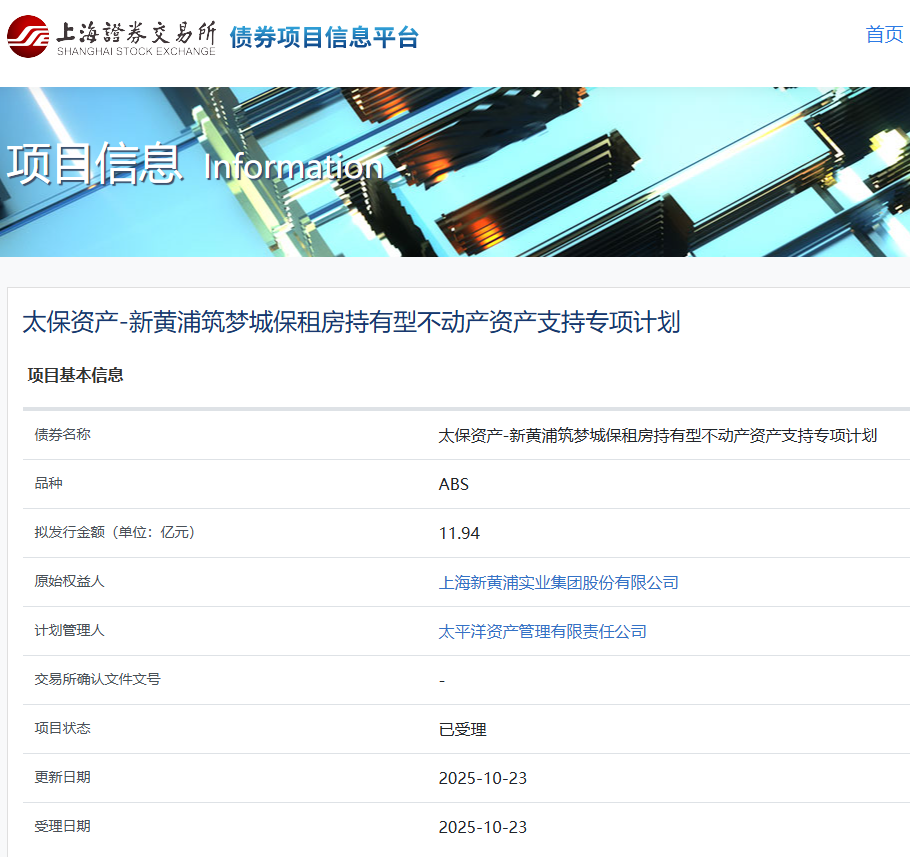This screenshot has width=910, height=857.
Task: Click the 受理日期 row label
Action: click(x=62, y=826)
